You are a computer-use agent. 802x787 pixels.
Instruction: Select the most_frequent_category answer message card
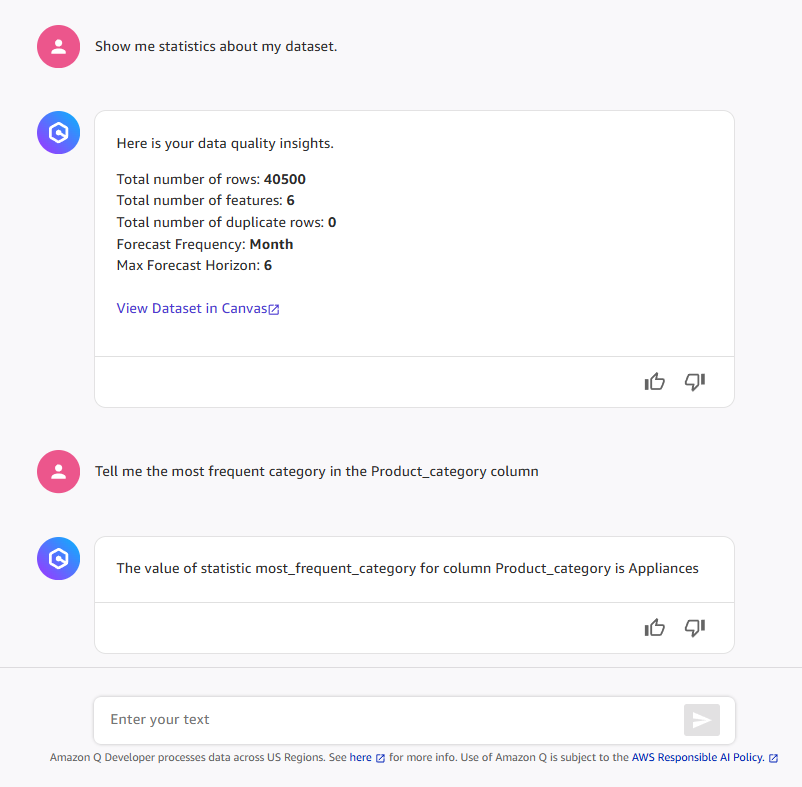click(x=414, y=568)
